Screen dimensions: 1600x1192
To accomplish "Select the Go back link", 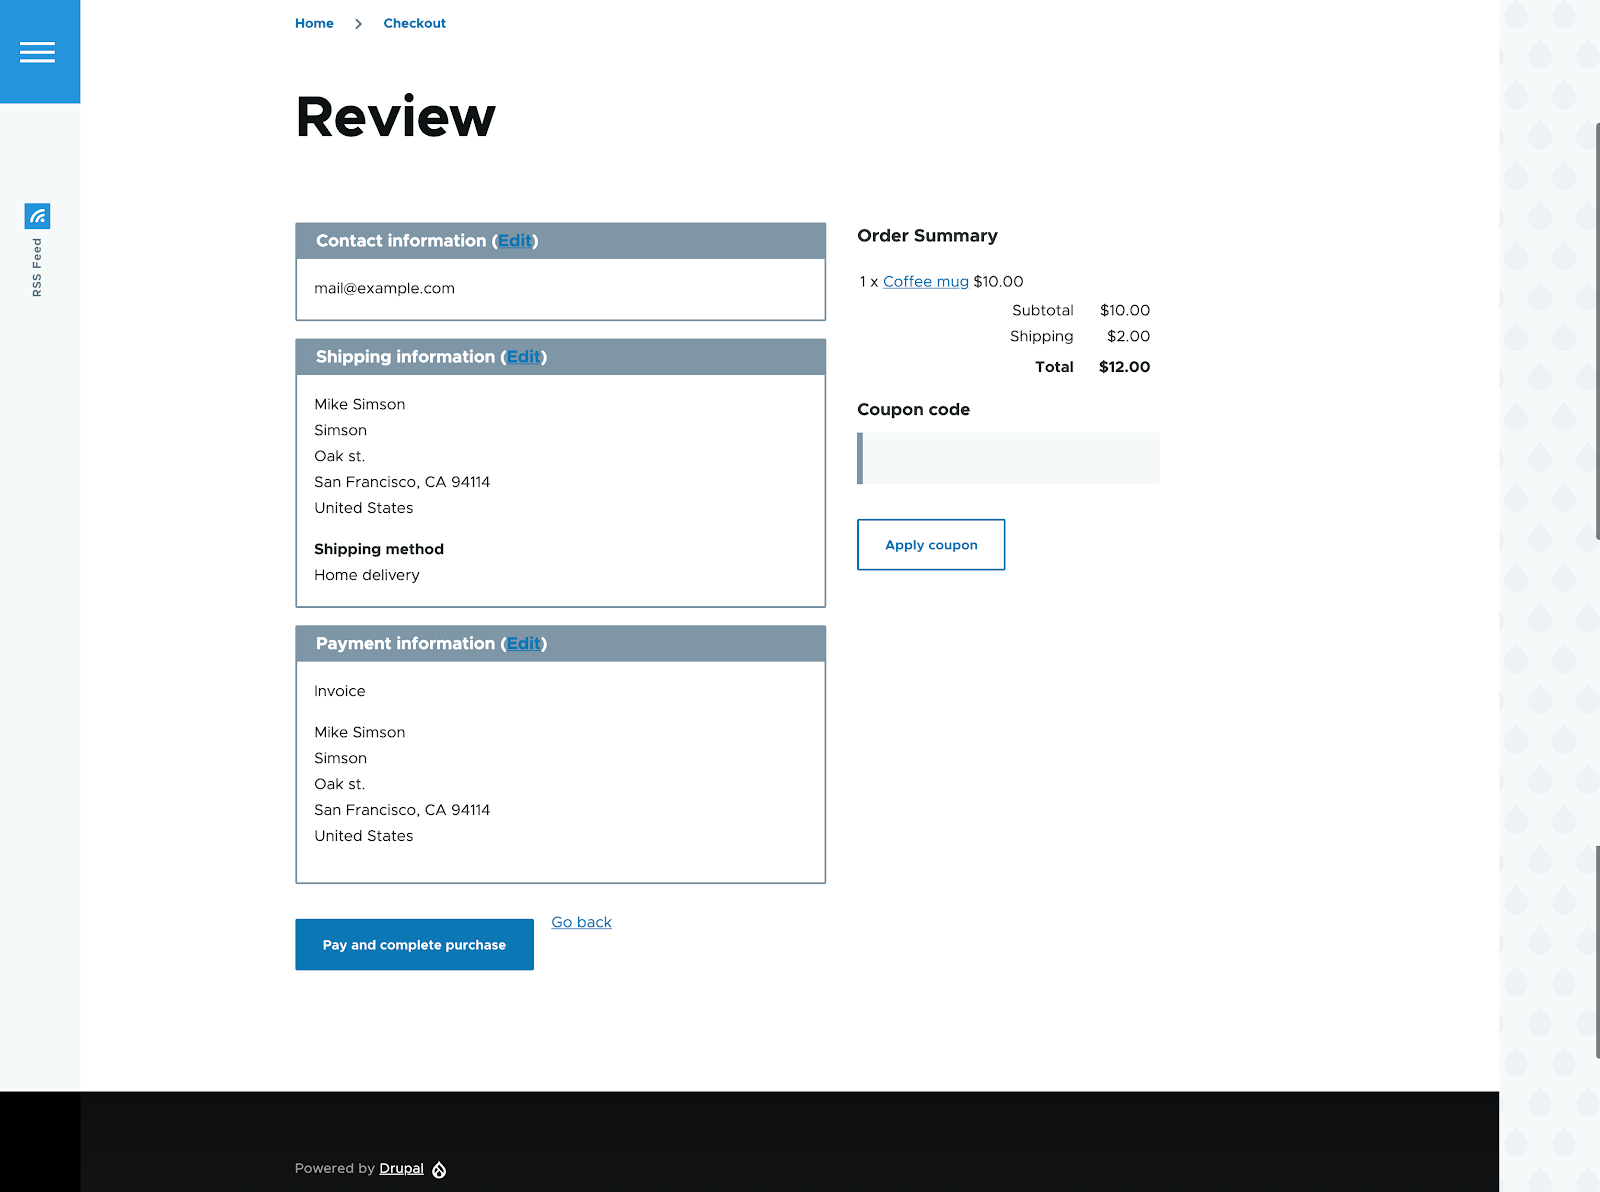I will 581,921.
